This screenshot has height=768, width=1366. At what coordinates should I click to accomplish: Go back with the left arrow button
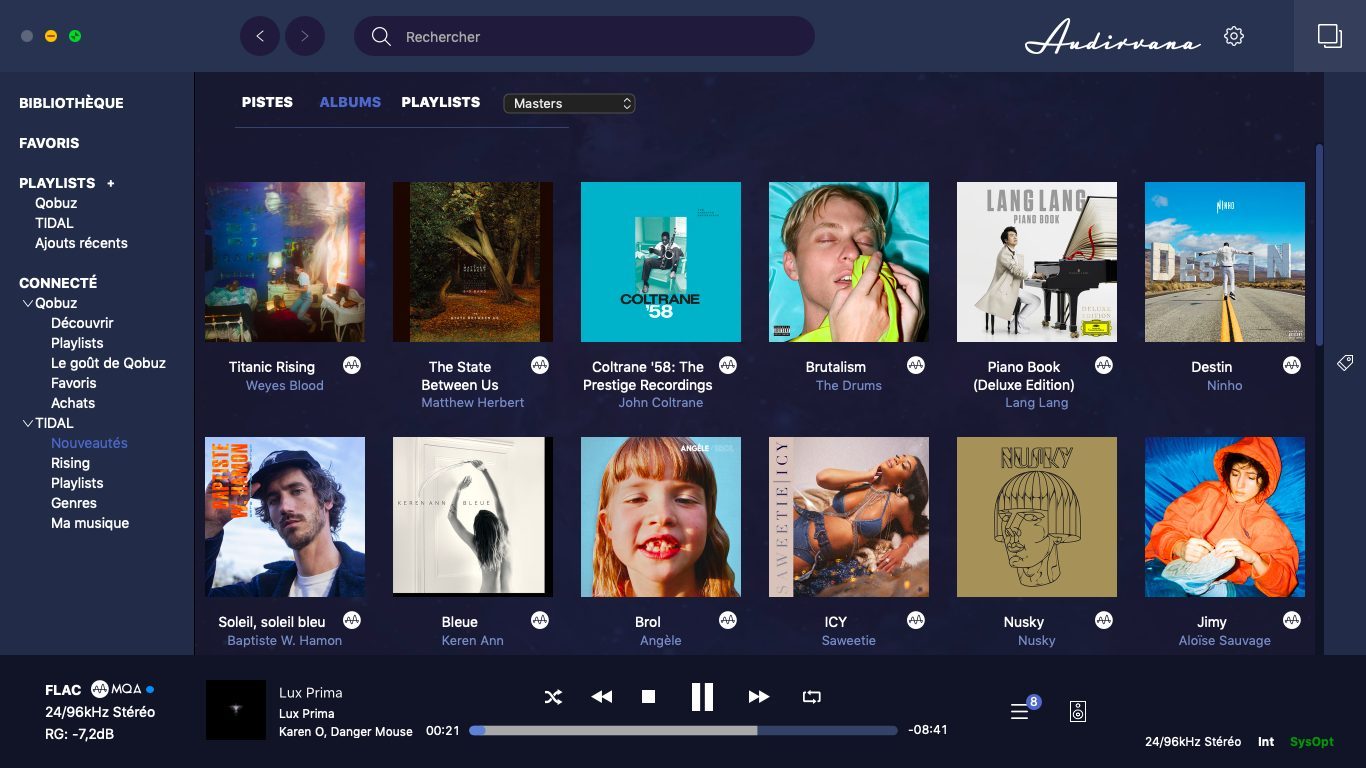point(260,36)
